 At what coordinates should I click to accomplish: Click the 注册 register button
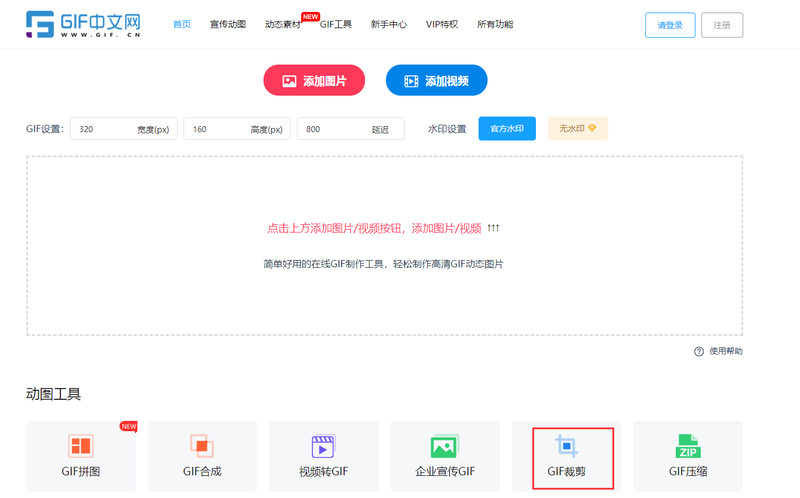(x=722, y=25)
